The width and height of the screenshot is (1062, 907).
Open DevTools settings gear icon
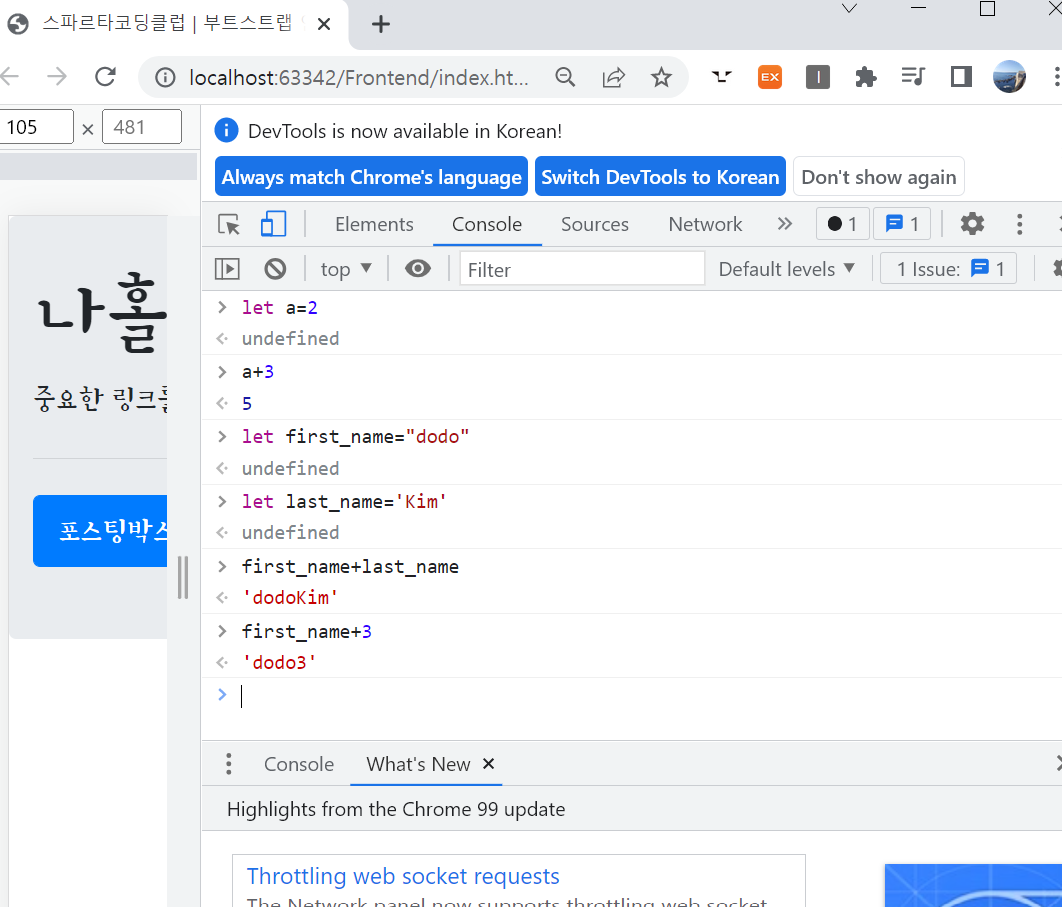tap(972, 224)
